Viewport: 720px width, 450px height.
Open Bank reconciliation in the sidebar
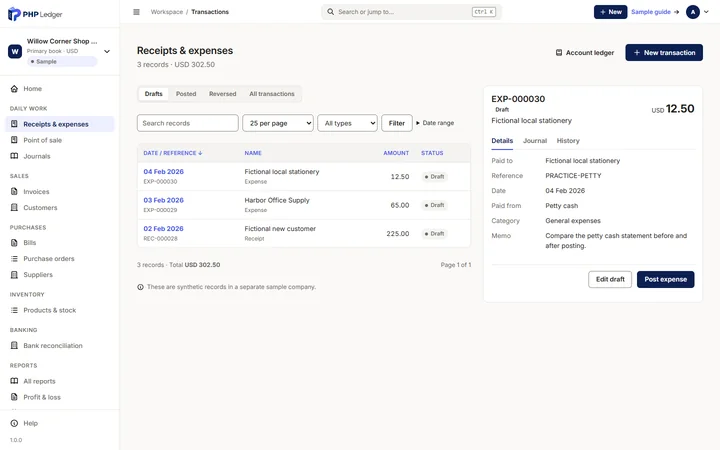coord(60,345)
